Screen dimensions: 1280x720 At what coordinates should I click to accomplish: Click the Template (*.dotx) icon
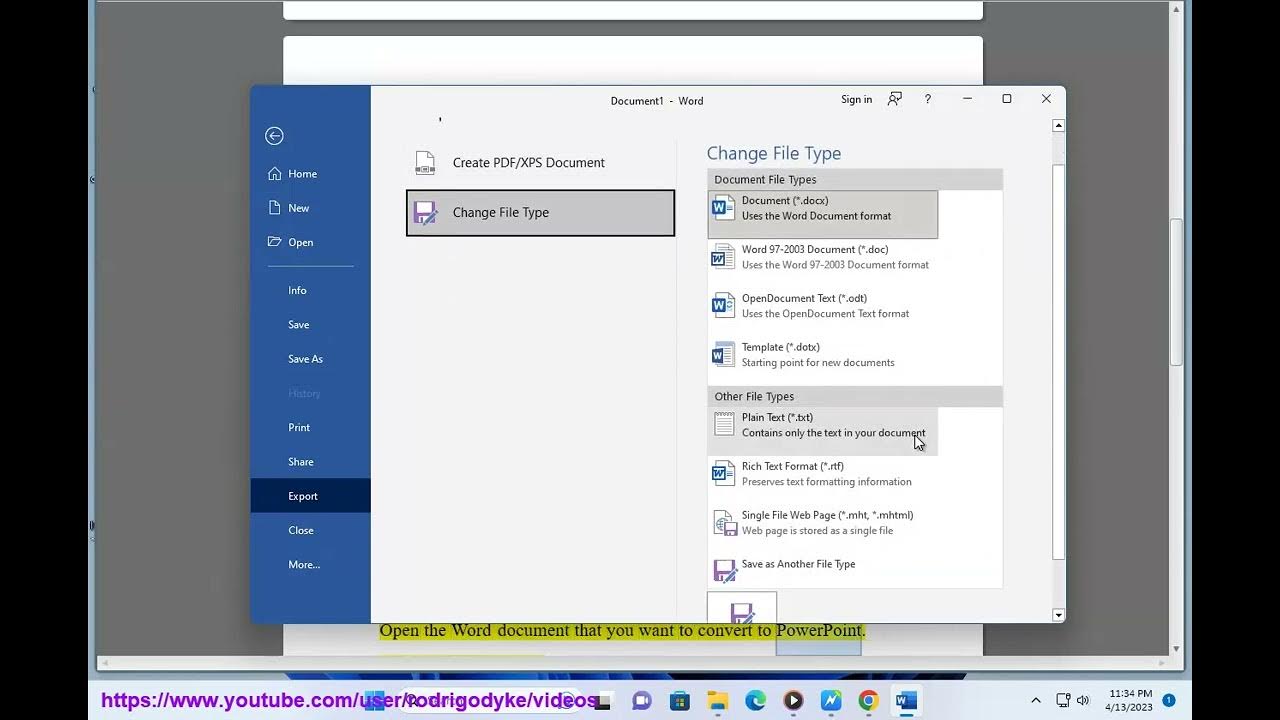[723, 355]
